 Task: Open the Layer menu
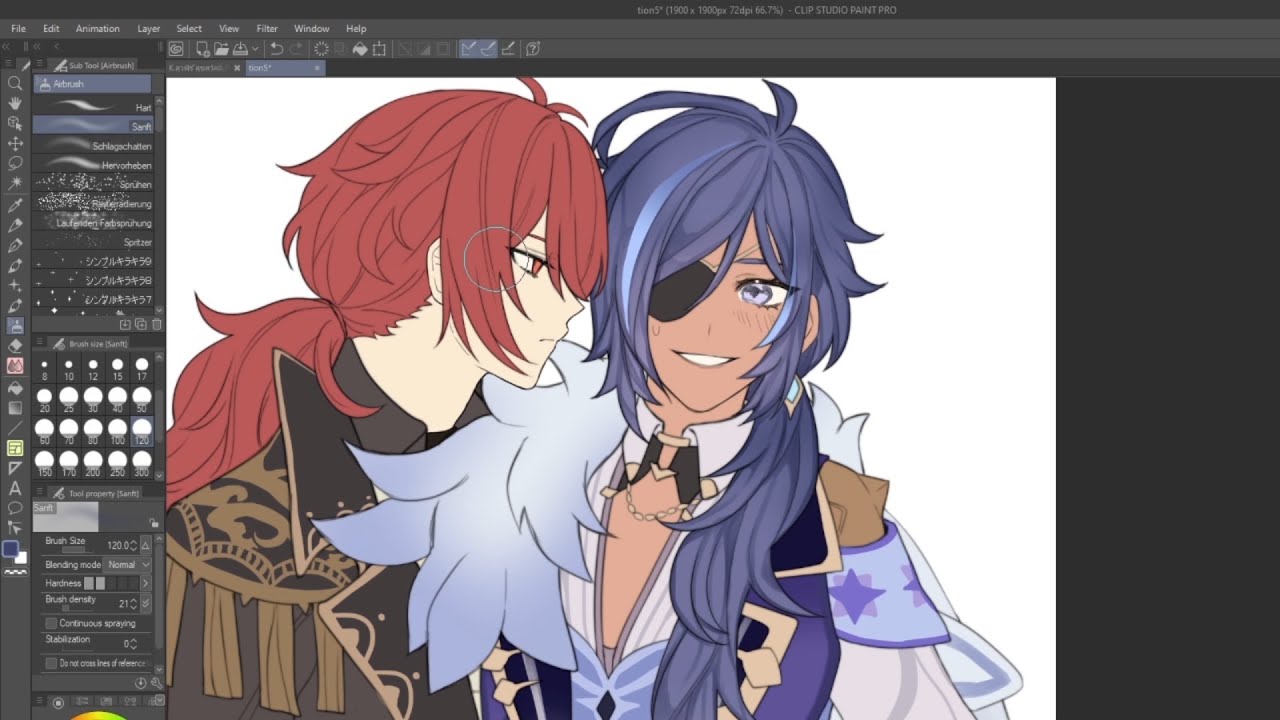coord(149,28)
